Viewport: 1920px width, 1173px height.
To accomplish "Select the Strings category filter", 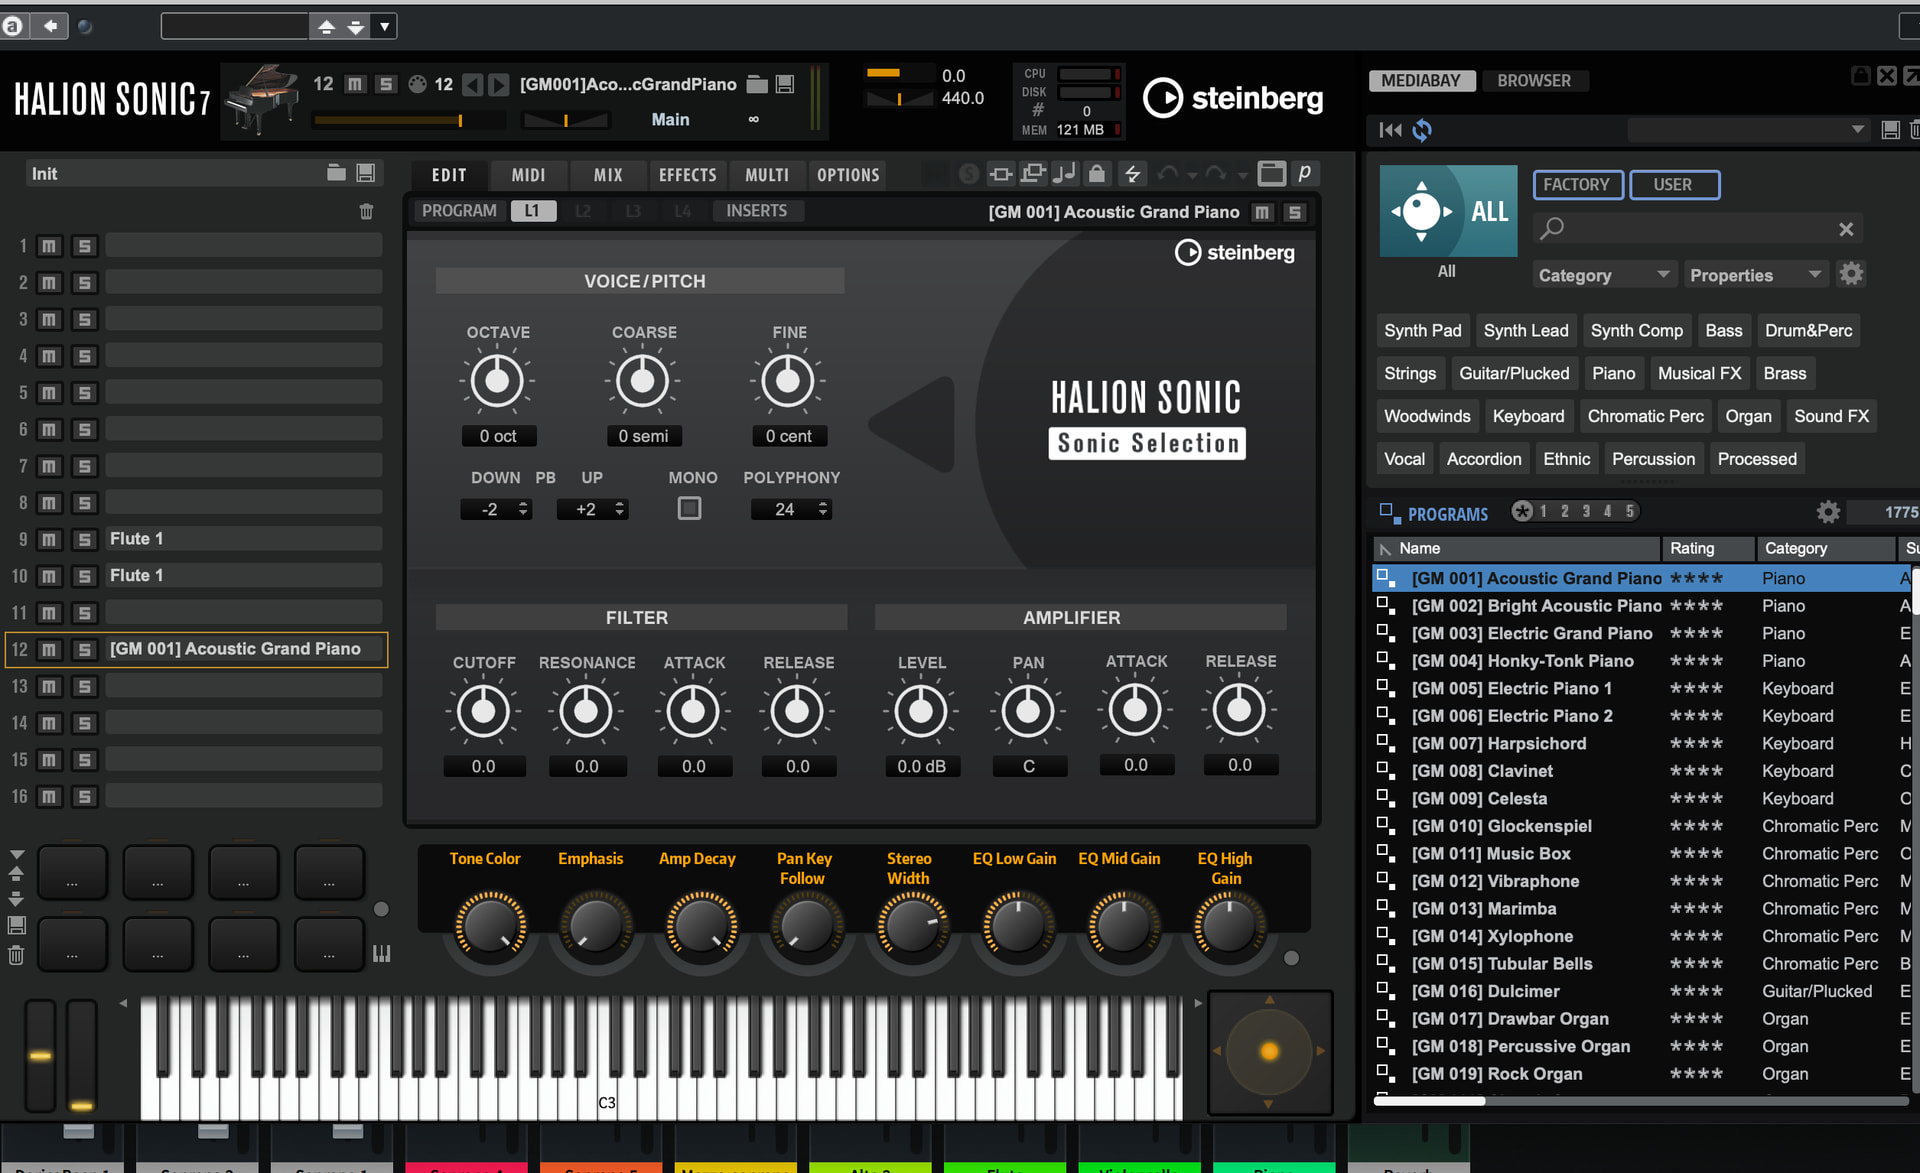I will point(1410,373).
